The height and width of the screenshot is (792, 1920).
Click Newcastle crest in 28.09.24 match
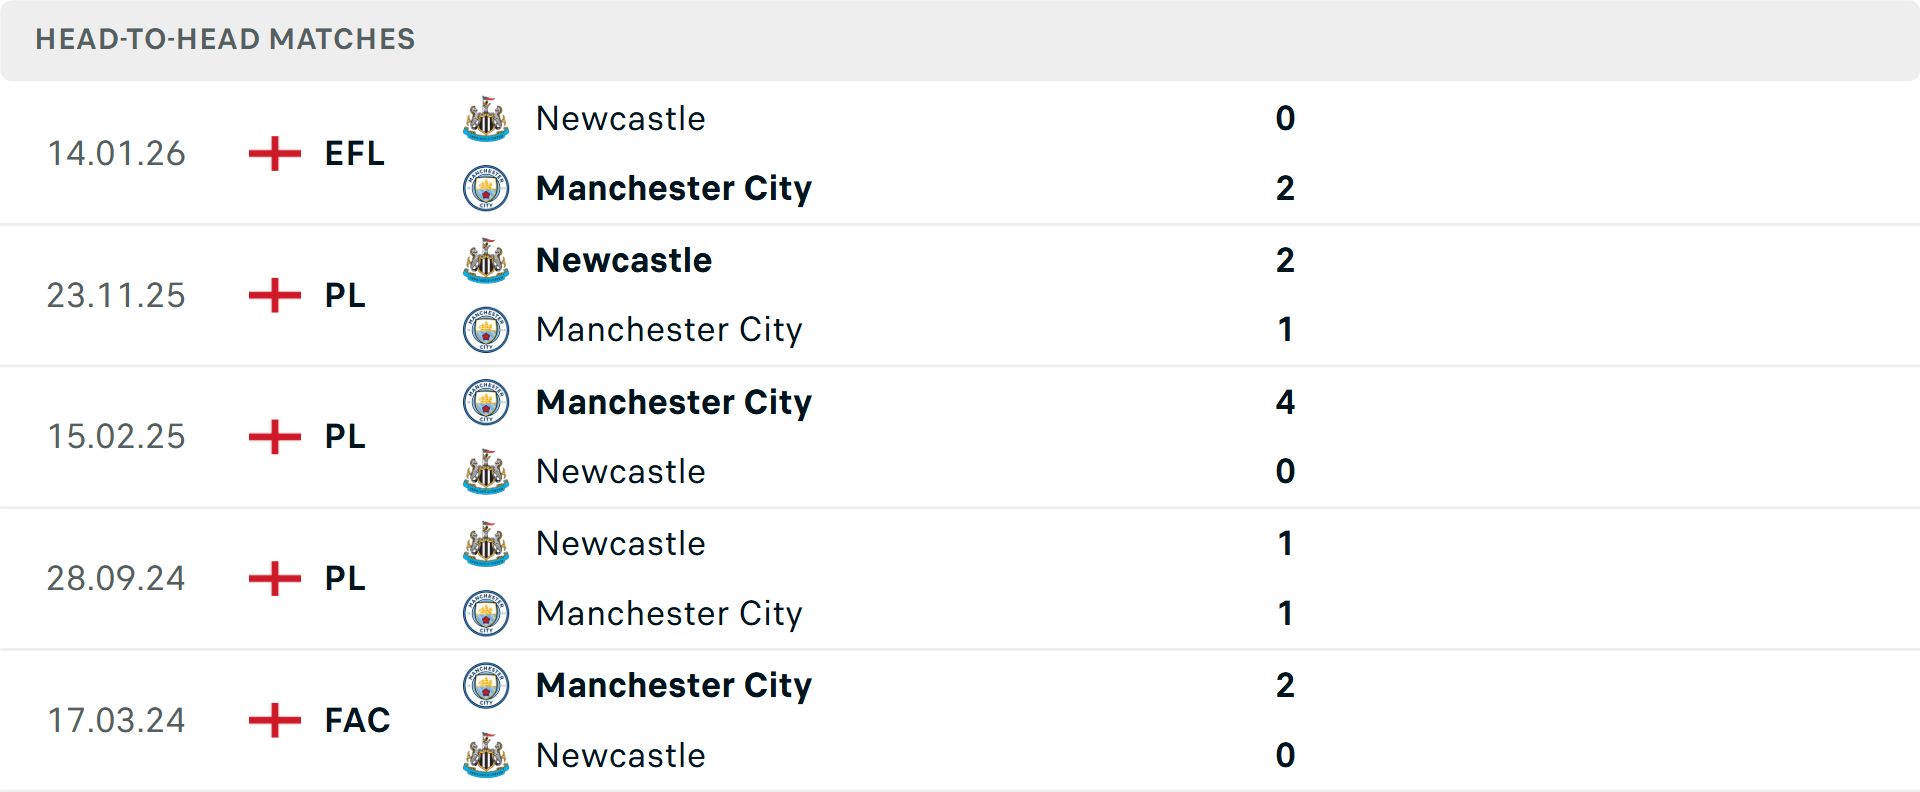click(x=486, y=544)
